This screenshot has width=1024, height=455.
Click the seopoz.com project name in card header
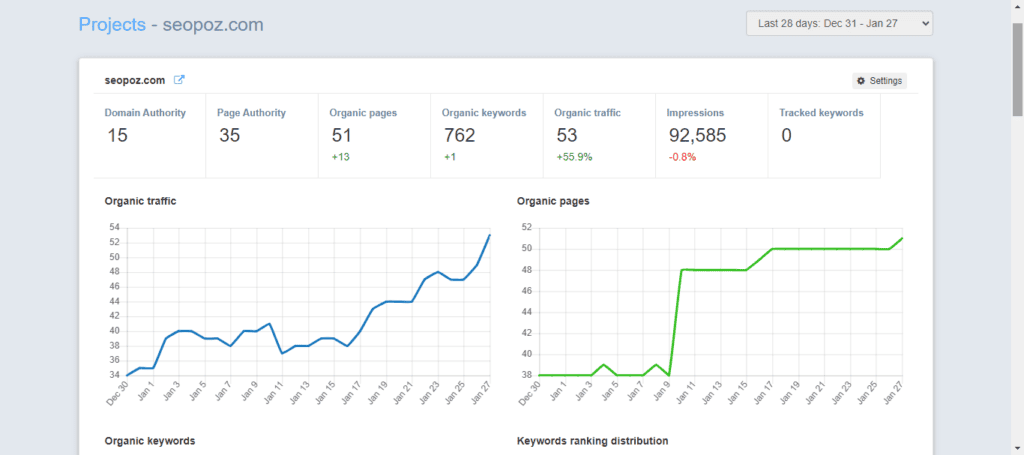point(136,80)
